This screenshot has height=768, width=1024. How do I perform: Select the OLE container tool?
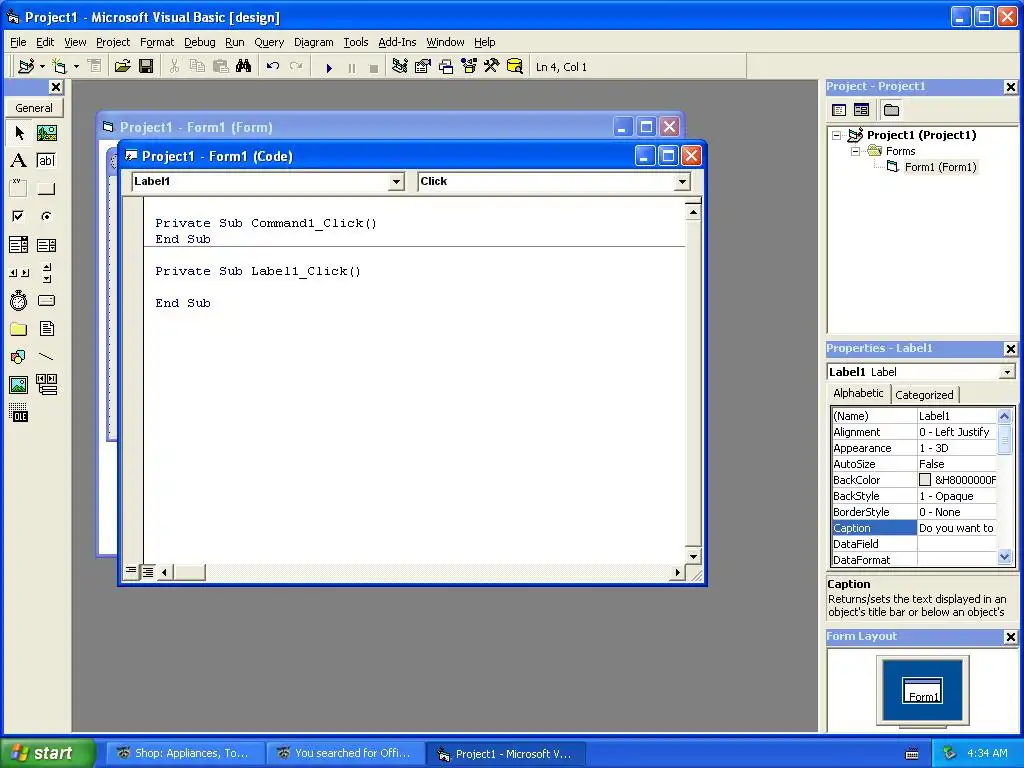click(x=19, y=413)
